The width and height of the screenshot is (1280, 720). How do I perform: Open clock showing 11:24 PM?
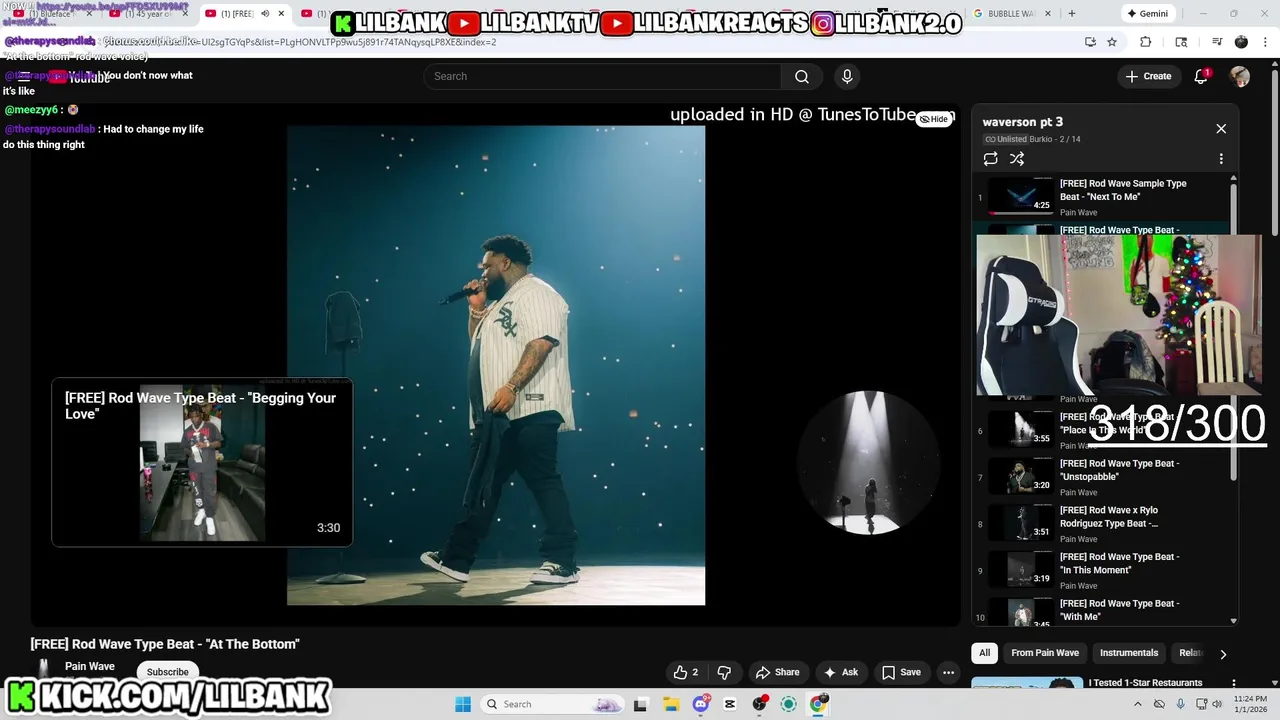coord(1250,704)
